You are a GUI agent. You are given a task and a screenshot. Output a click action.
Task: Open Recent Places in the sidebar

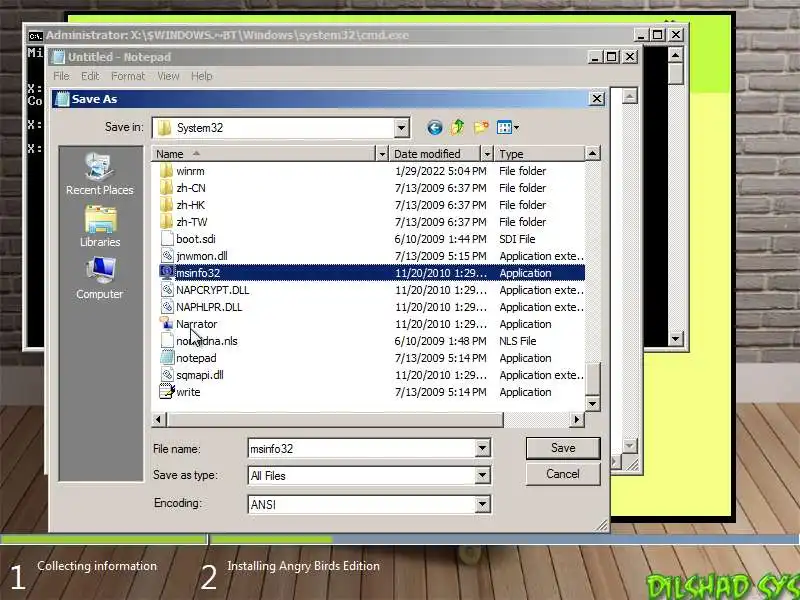point(99,174)
